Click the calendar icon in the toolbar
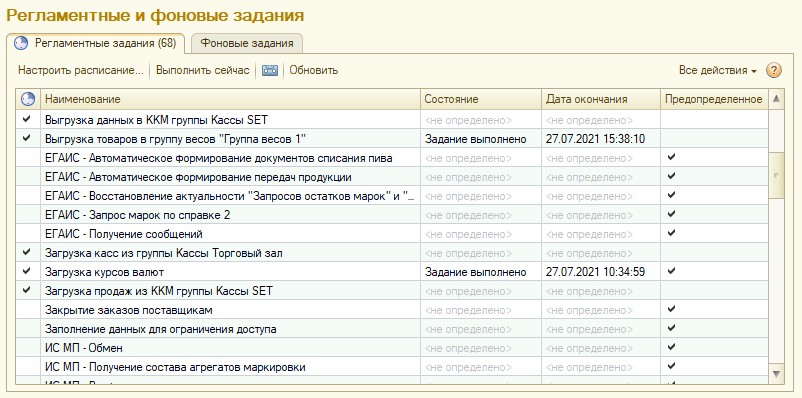Image resolution: width=802 pixels, height=398 pixels. tap(270, 71)
